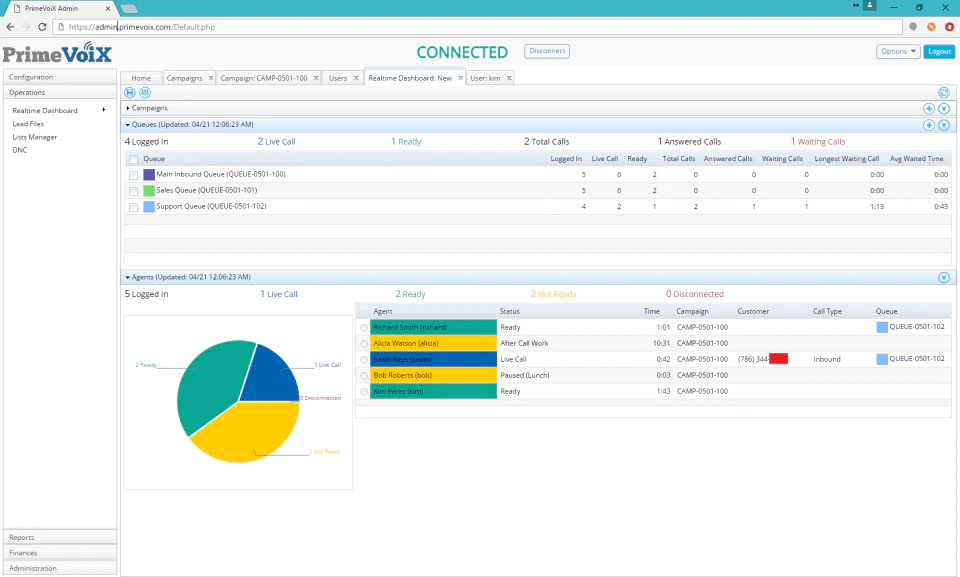The image size is (960, 577).
Task: Open Lead Files in the sidebar
Action: (x=28, y=124)
